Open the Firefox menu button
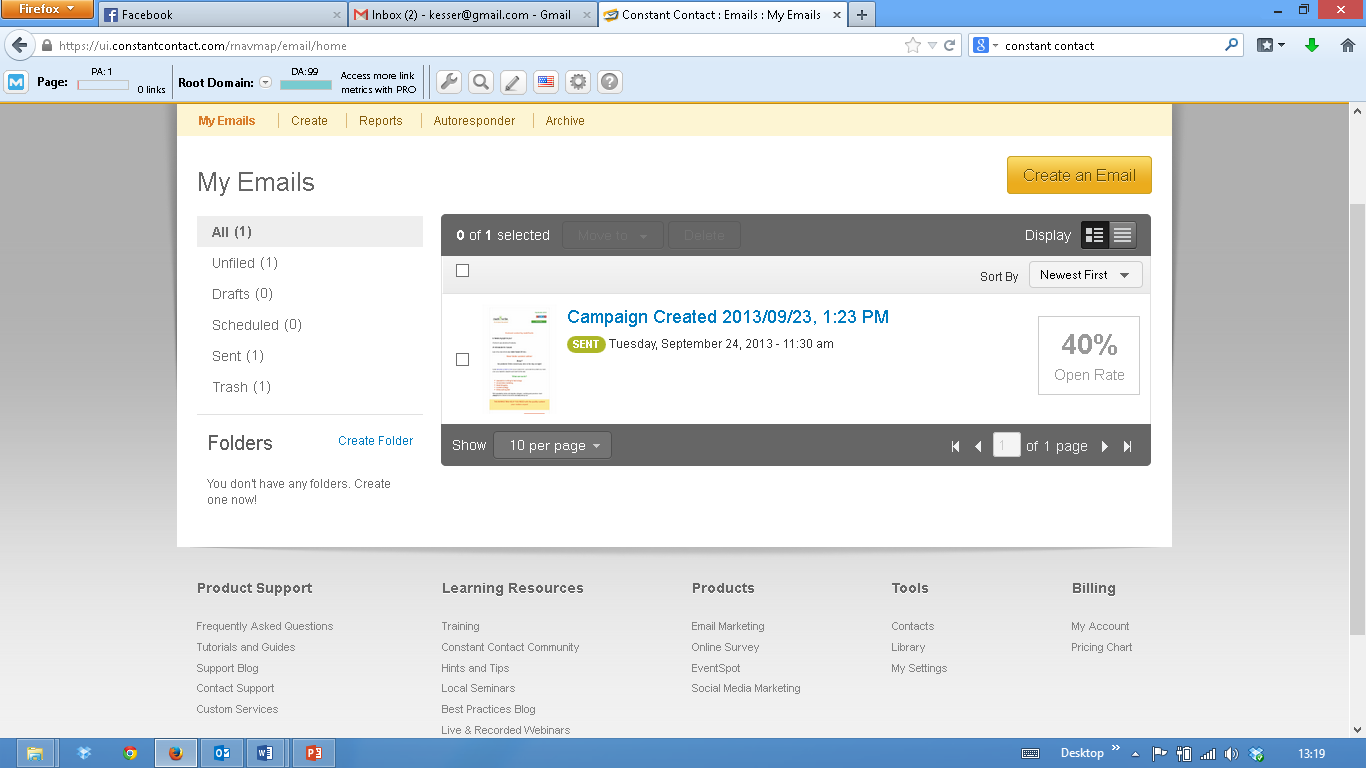Screen dimensions: 1366x768 coord(47,9)
